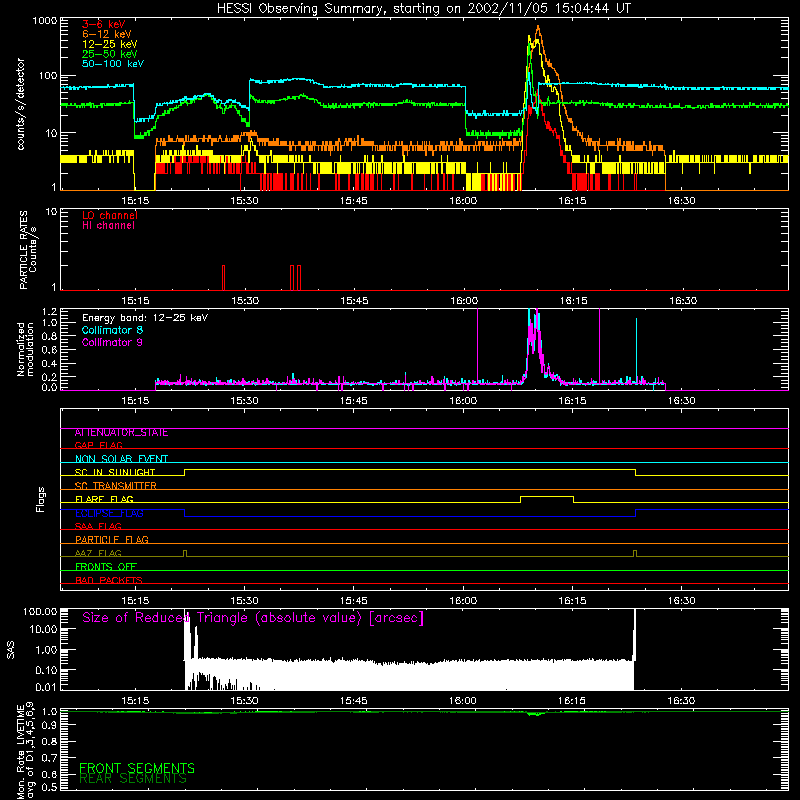Click the '100.00' y-axis value in SAS panel
The width and height of the screenshot is (800, 800).
(x=40, y=611)
